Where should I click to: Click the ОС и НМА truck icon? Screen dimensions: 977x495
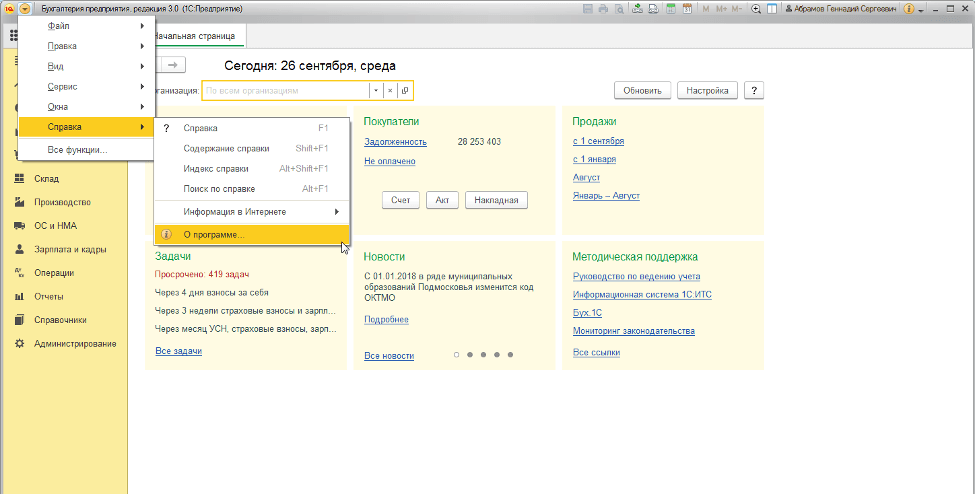[x=18, y=226]
